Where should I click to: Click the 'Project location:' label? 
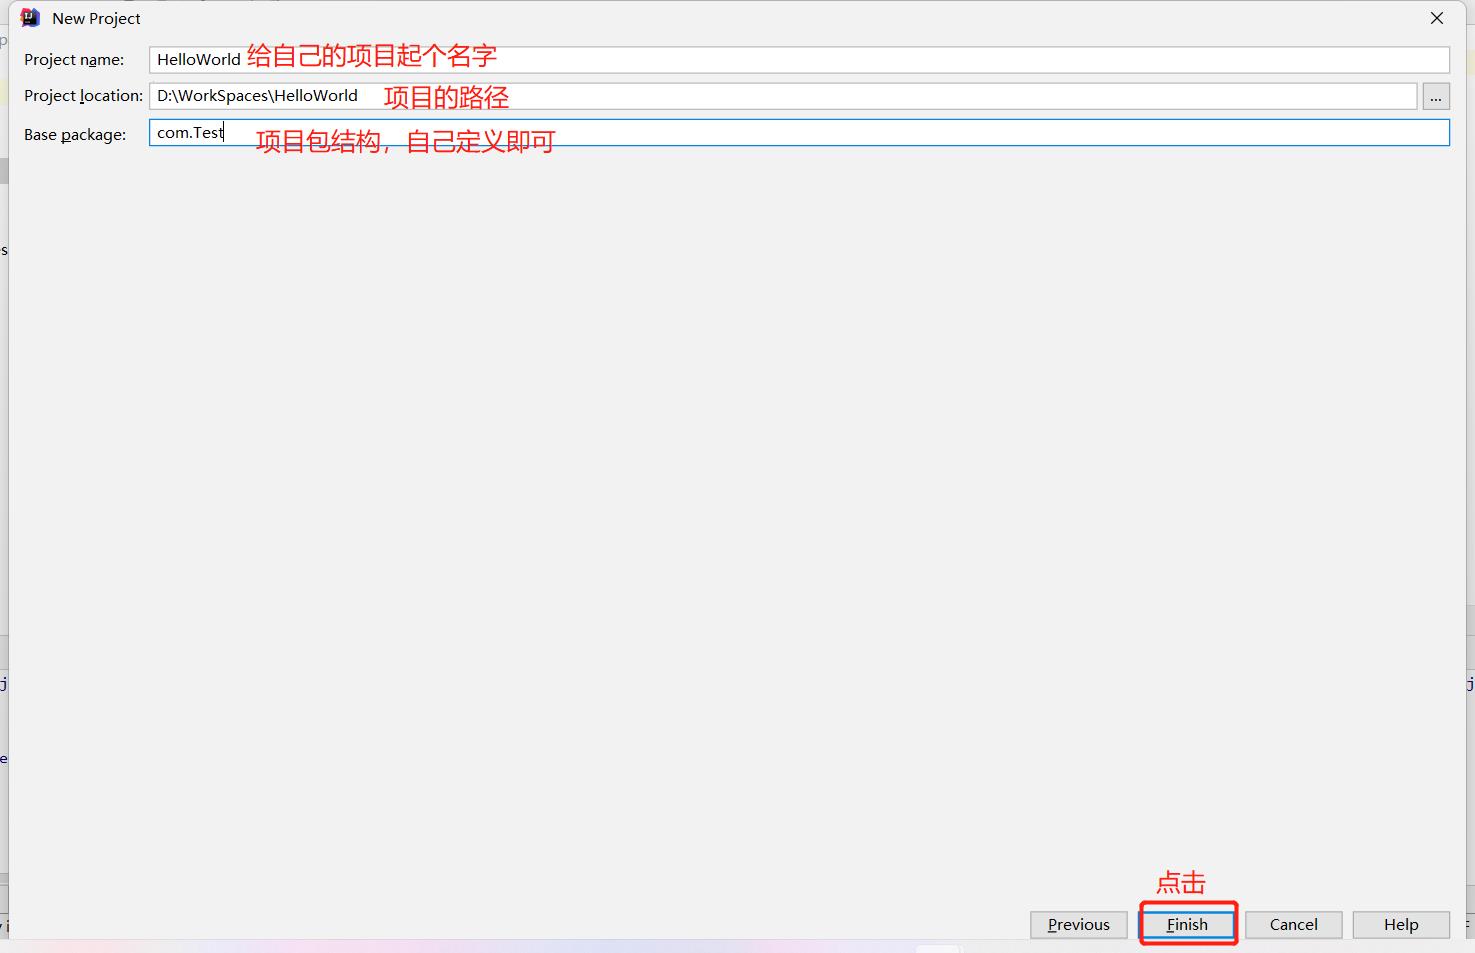84,96
